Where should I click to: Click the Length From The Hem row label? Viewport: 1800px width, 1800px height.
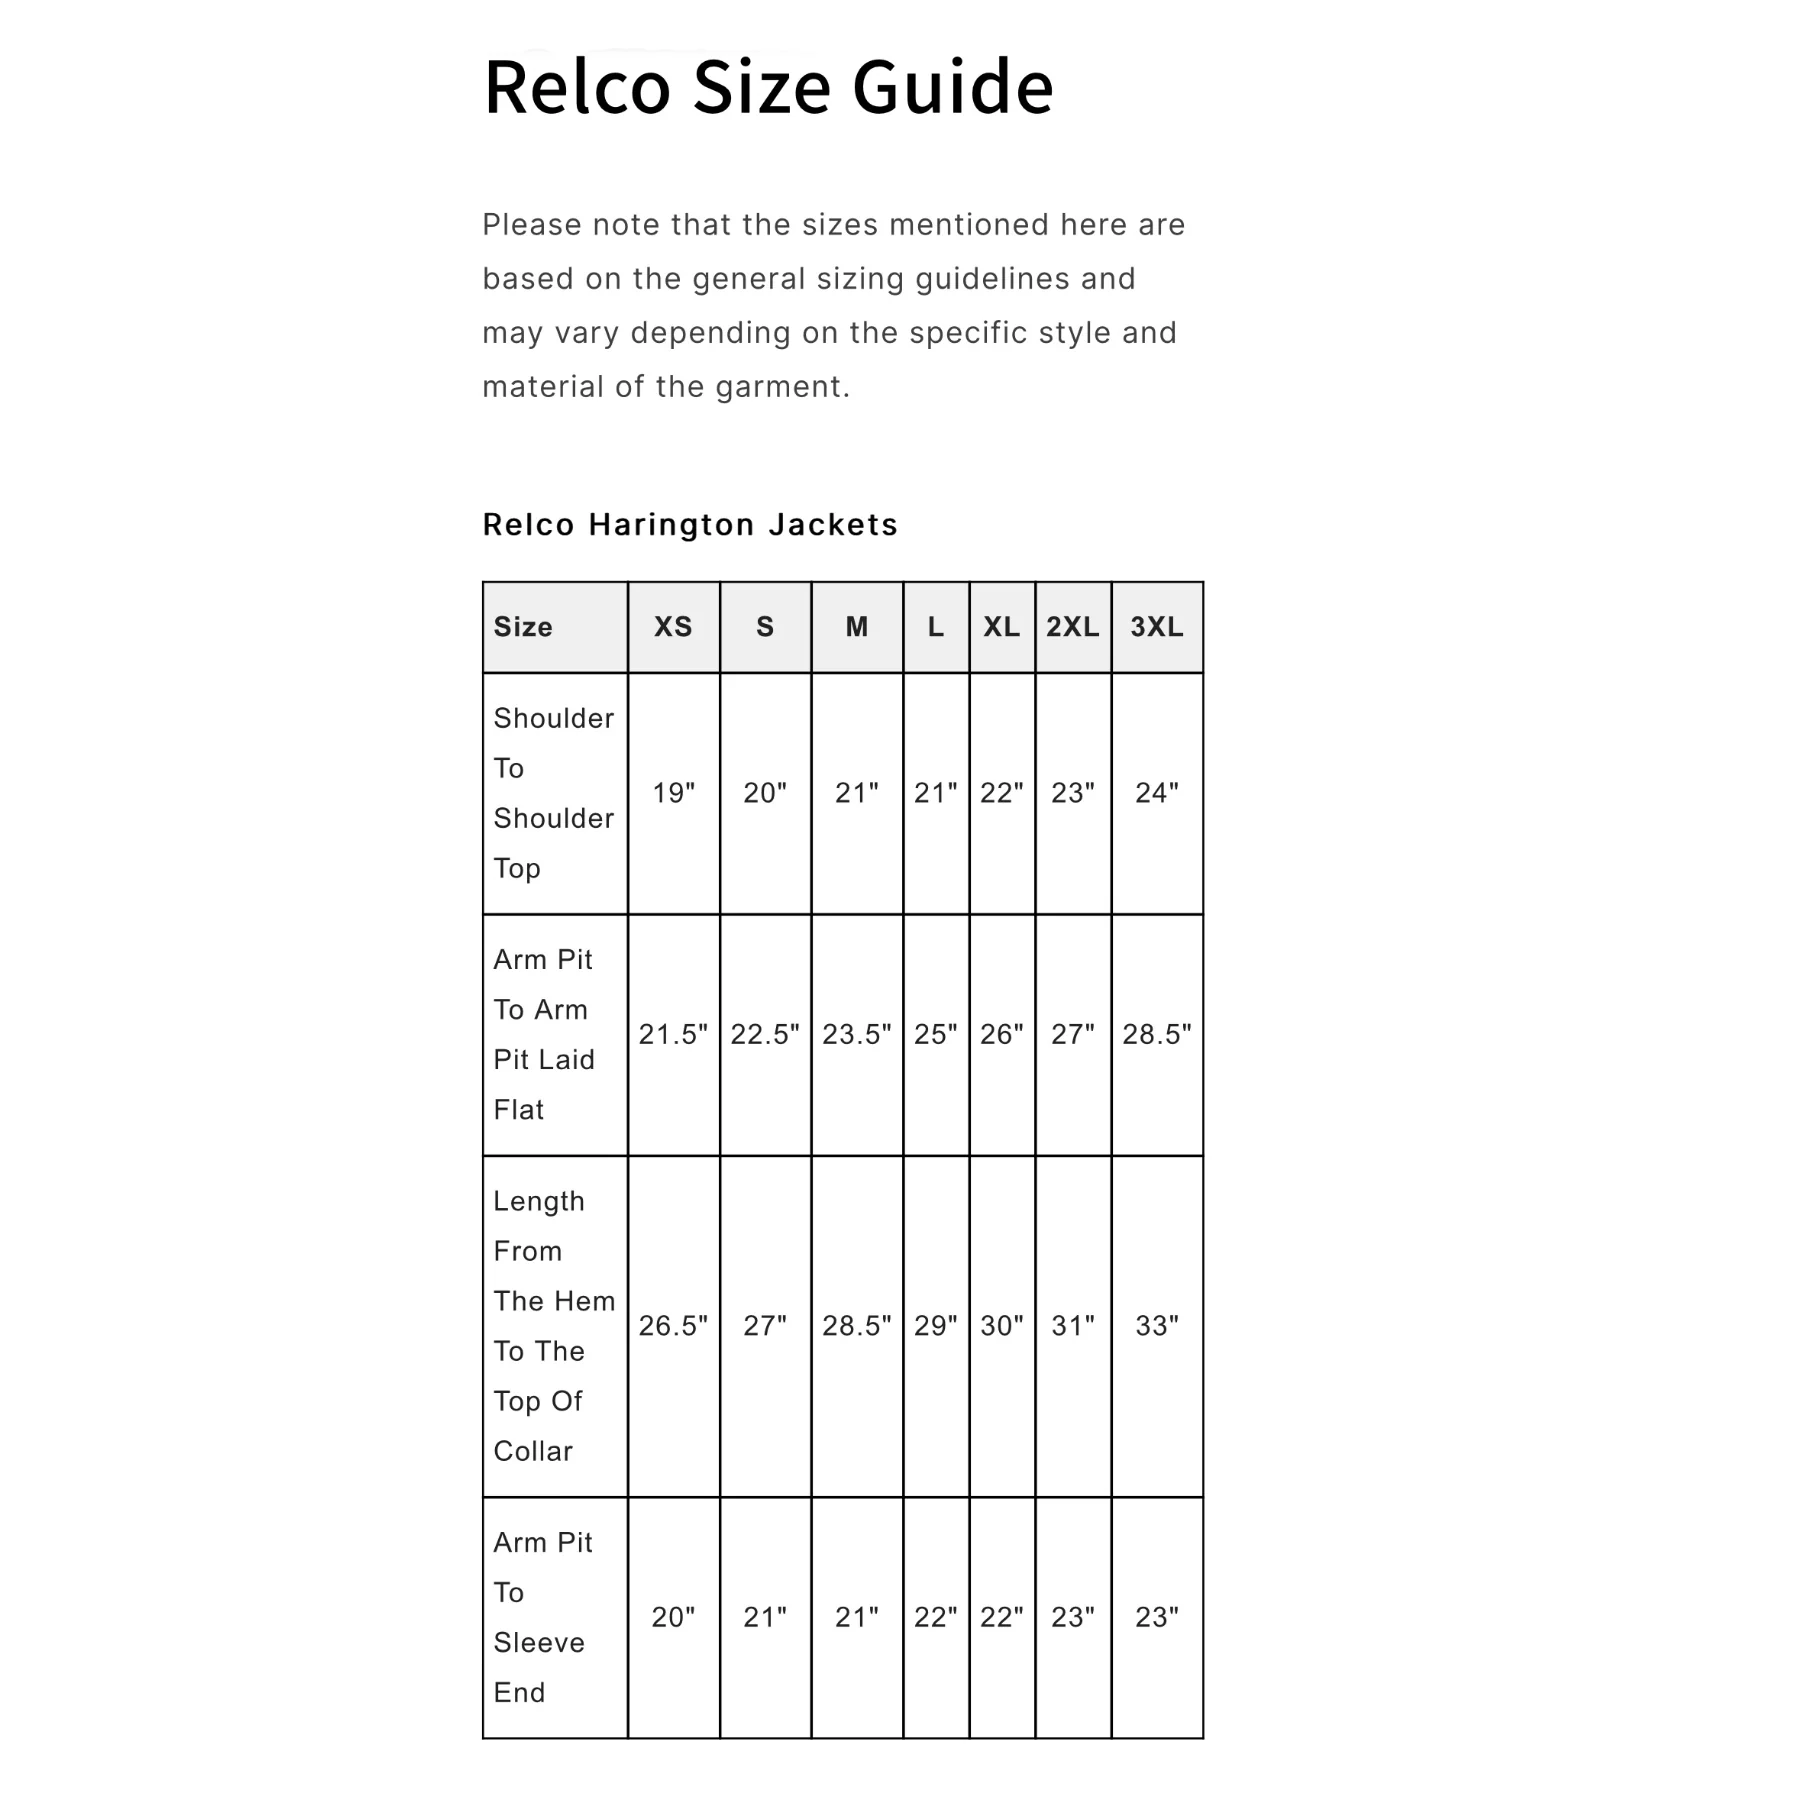(x=553, y=1325)
